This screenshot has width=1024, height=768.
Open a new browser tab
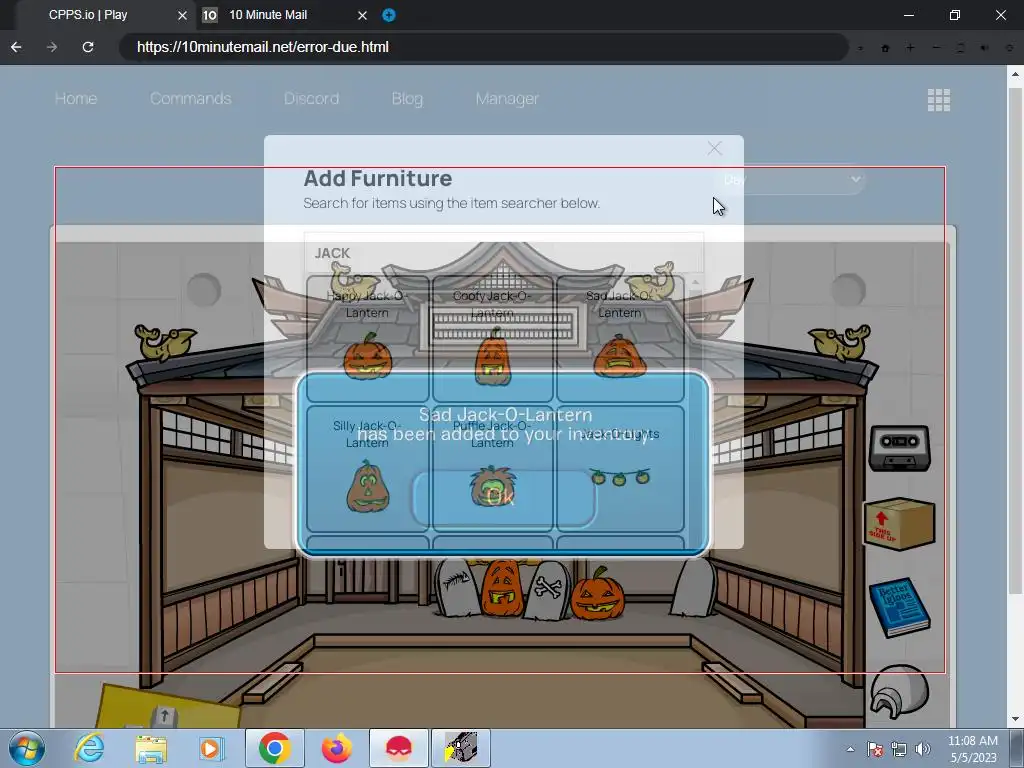[x=389, y=15]
